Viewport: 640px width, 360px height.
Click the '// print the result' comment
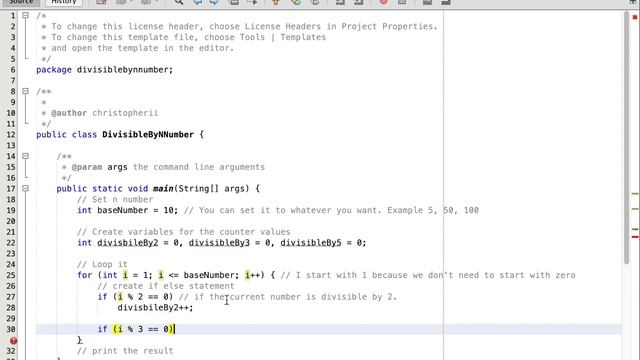point(125,351)
